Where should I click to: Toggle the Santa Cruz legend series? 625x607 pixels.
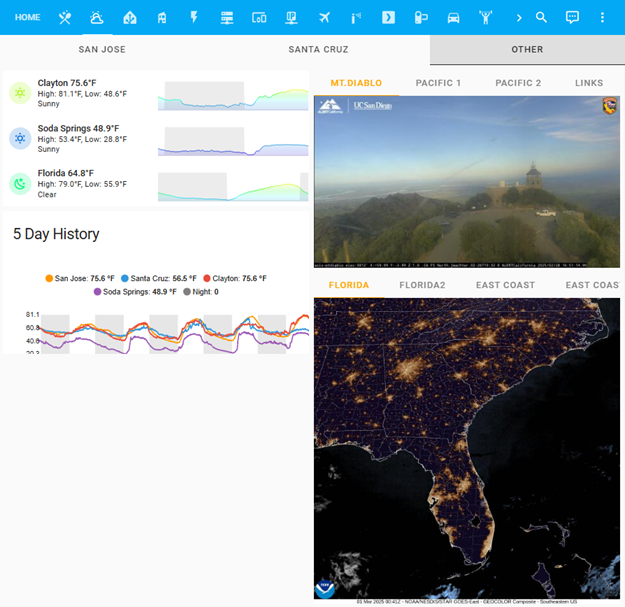159,278
